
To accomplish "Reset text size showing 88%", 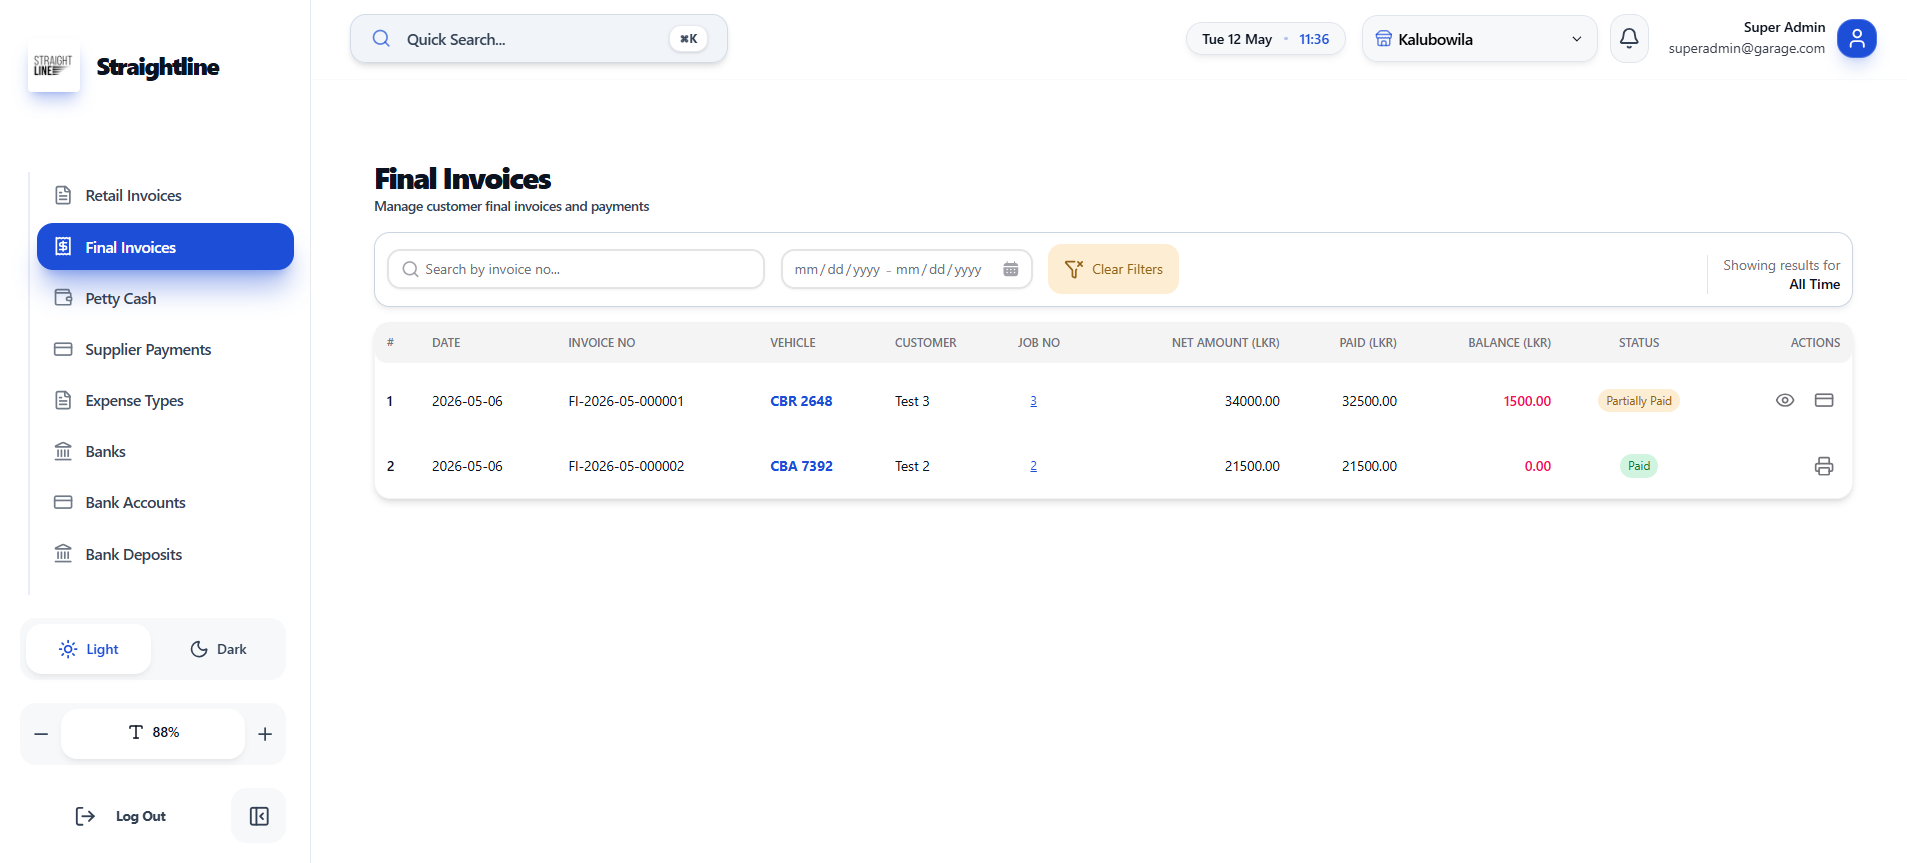I will 153,733.
